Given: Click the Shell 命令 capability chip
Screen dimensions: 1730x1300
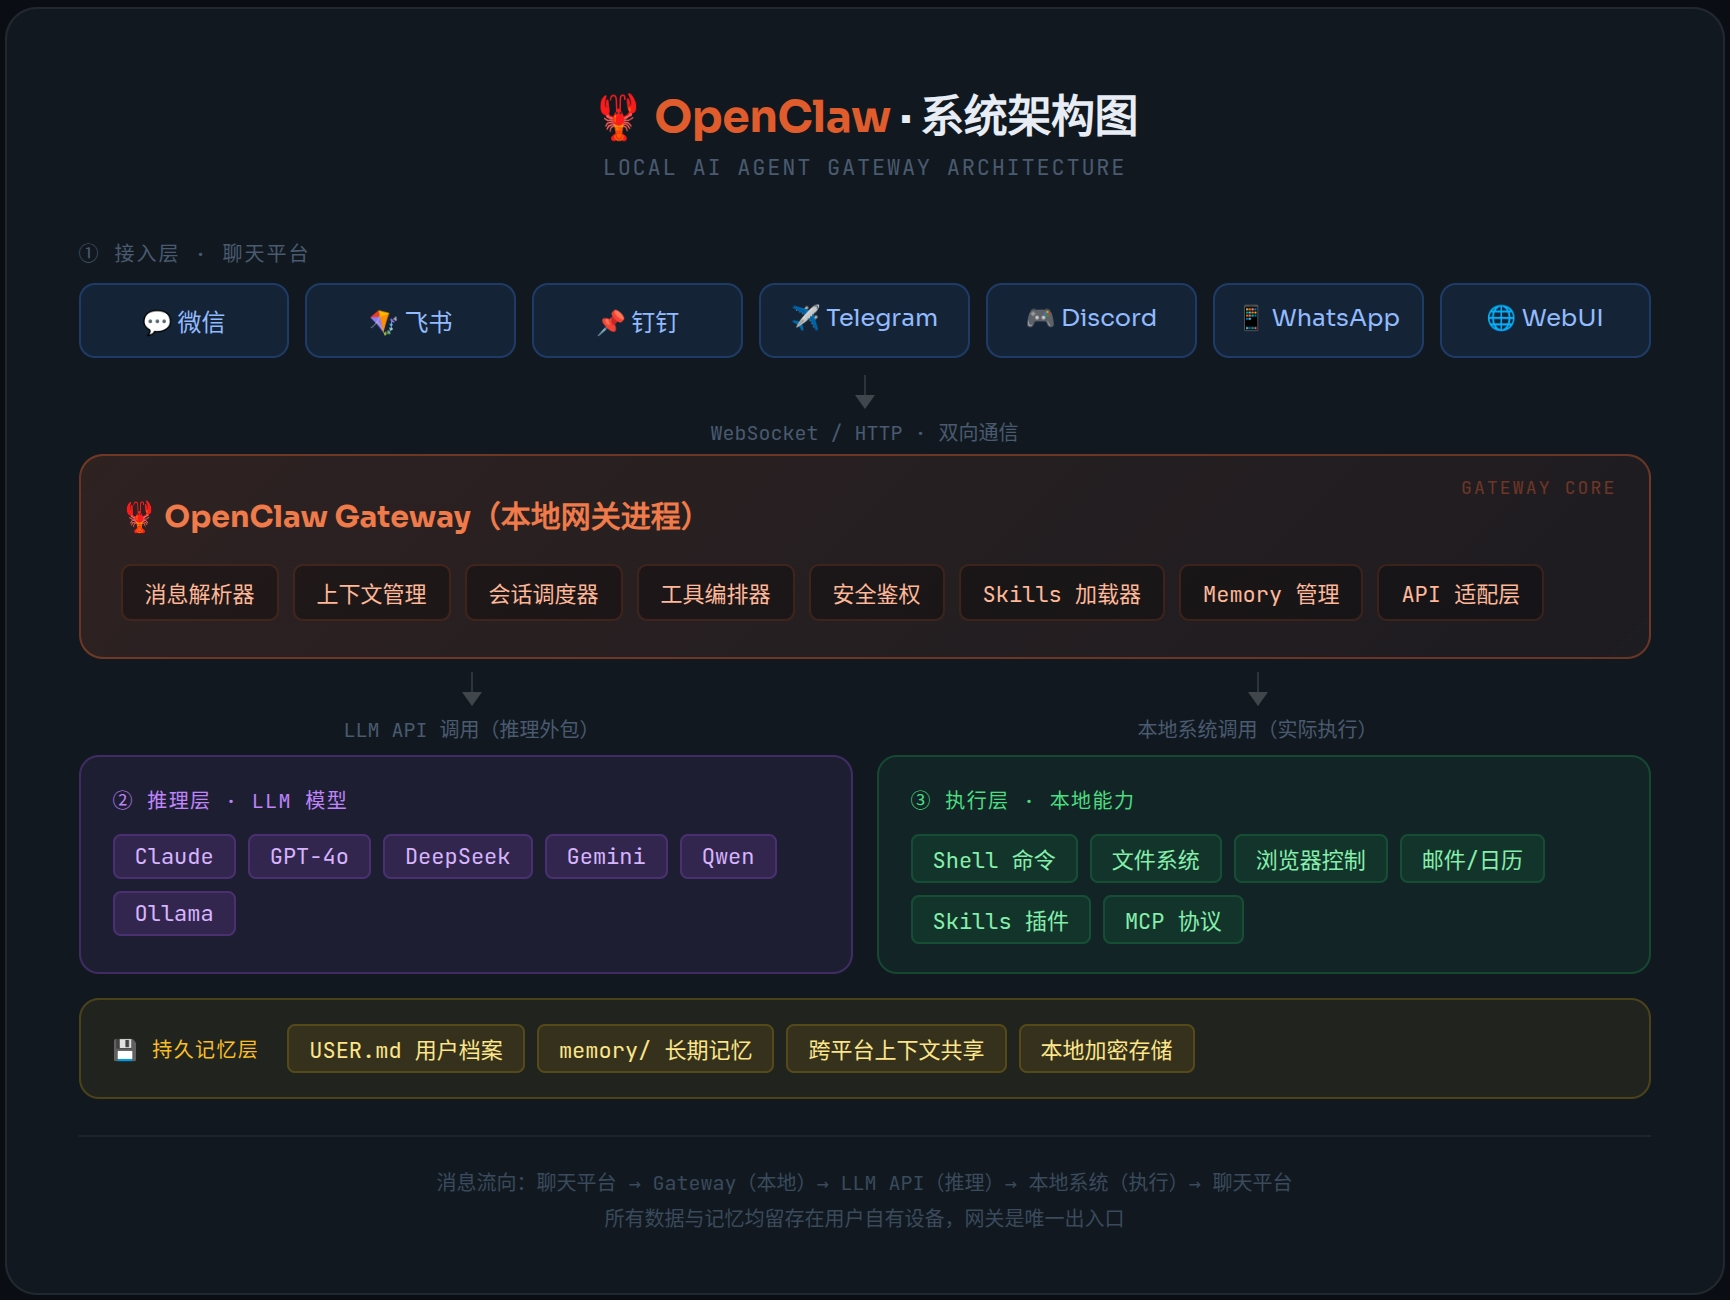Looking at the screenshot, I should tap(994, 859).
